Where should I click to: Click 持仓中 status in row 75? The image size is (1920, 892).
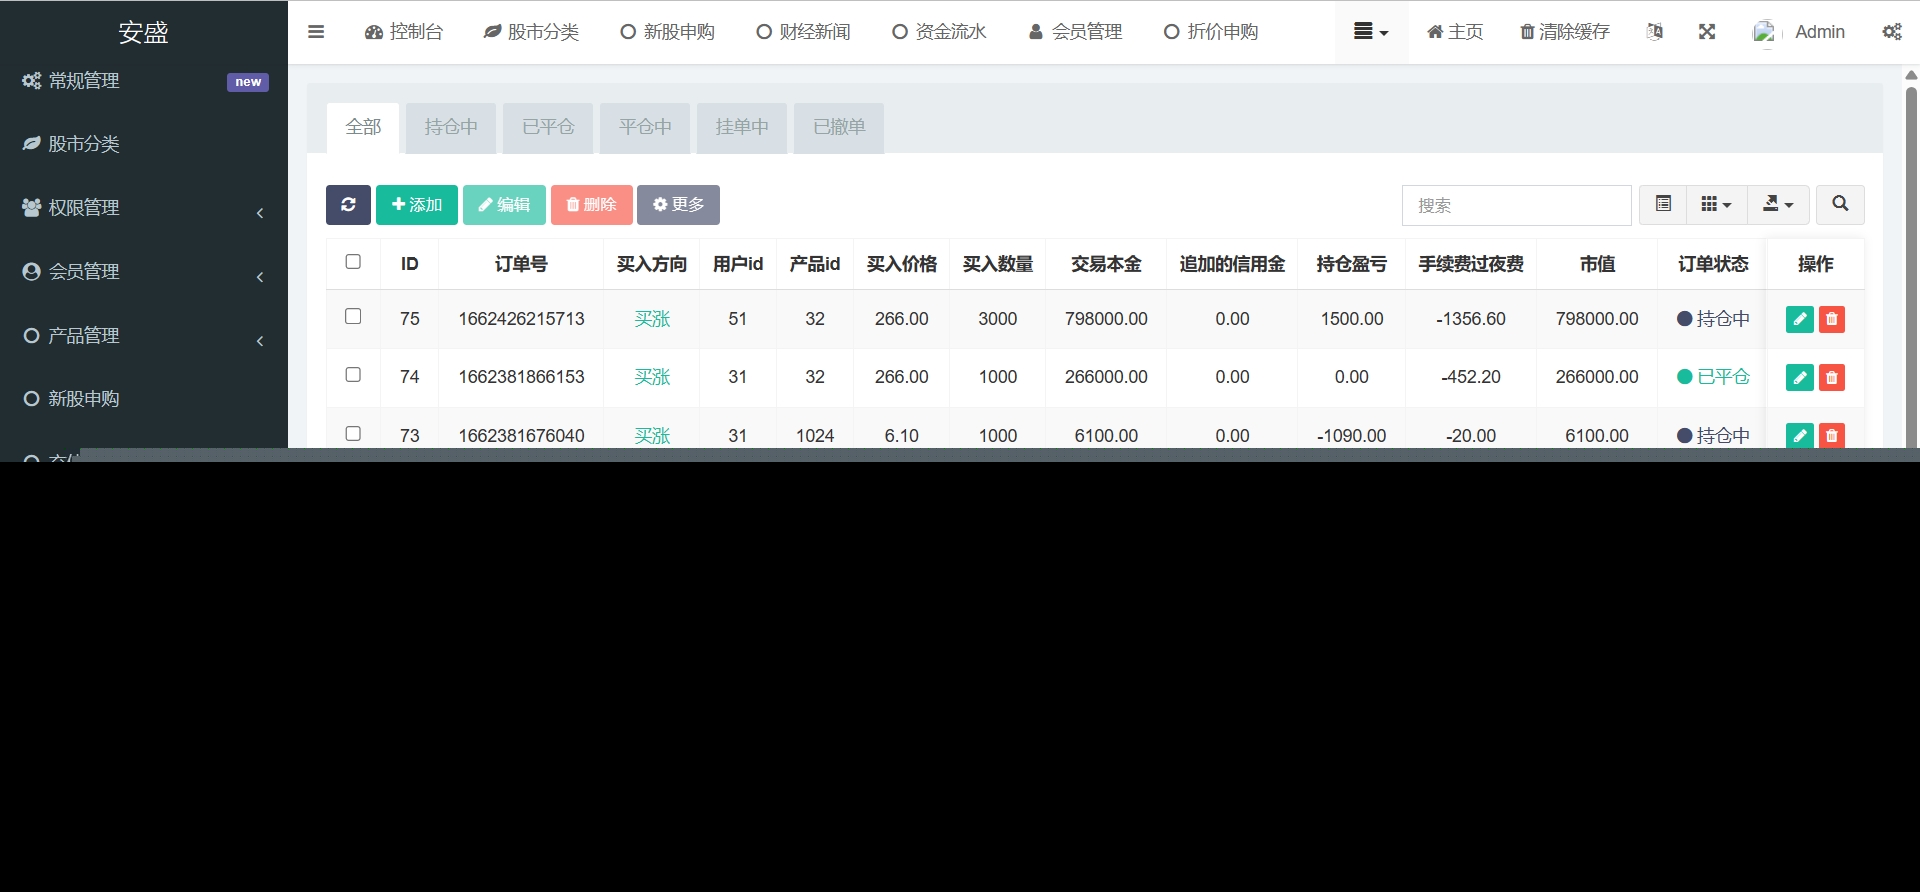click(x=1713, y=319)
